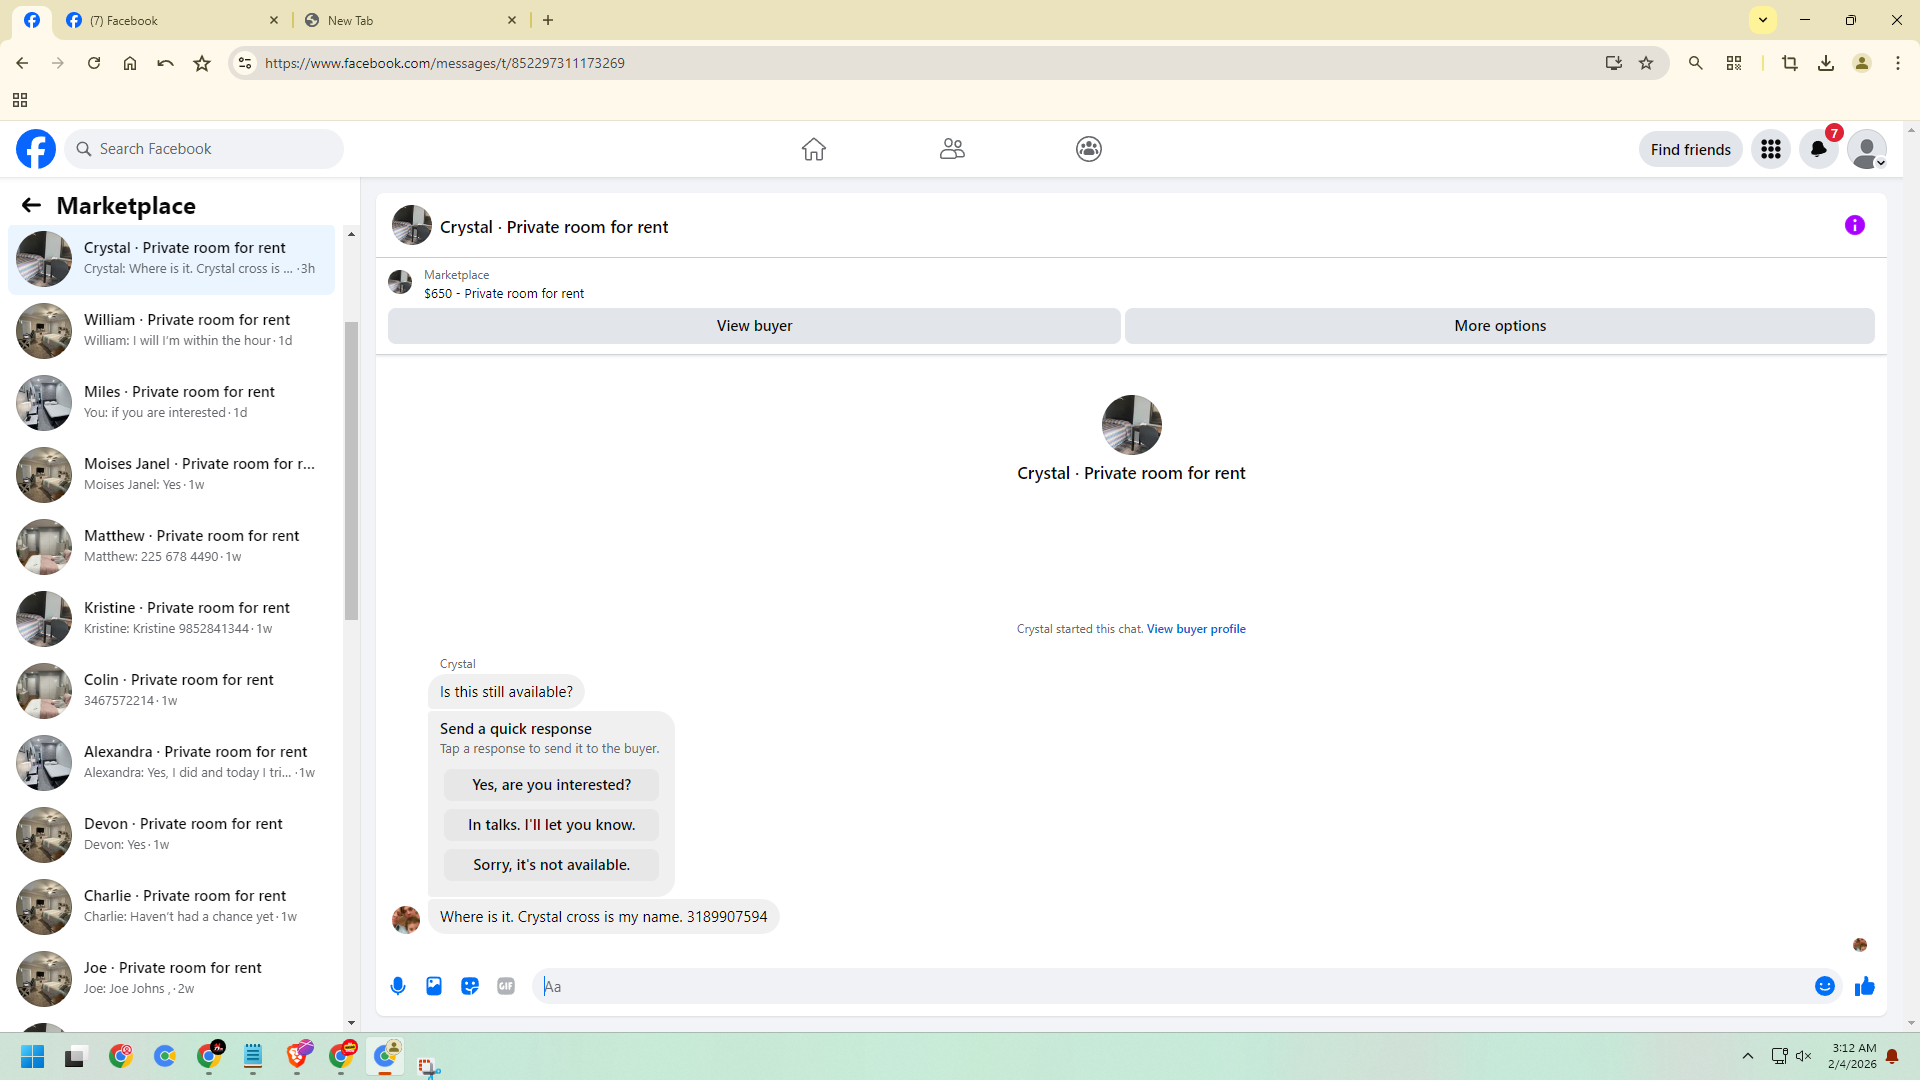The width and height of the screenshot is (1920, 1080).
Task: Open the sticker picker icon
Action: tap(470, 986)
